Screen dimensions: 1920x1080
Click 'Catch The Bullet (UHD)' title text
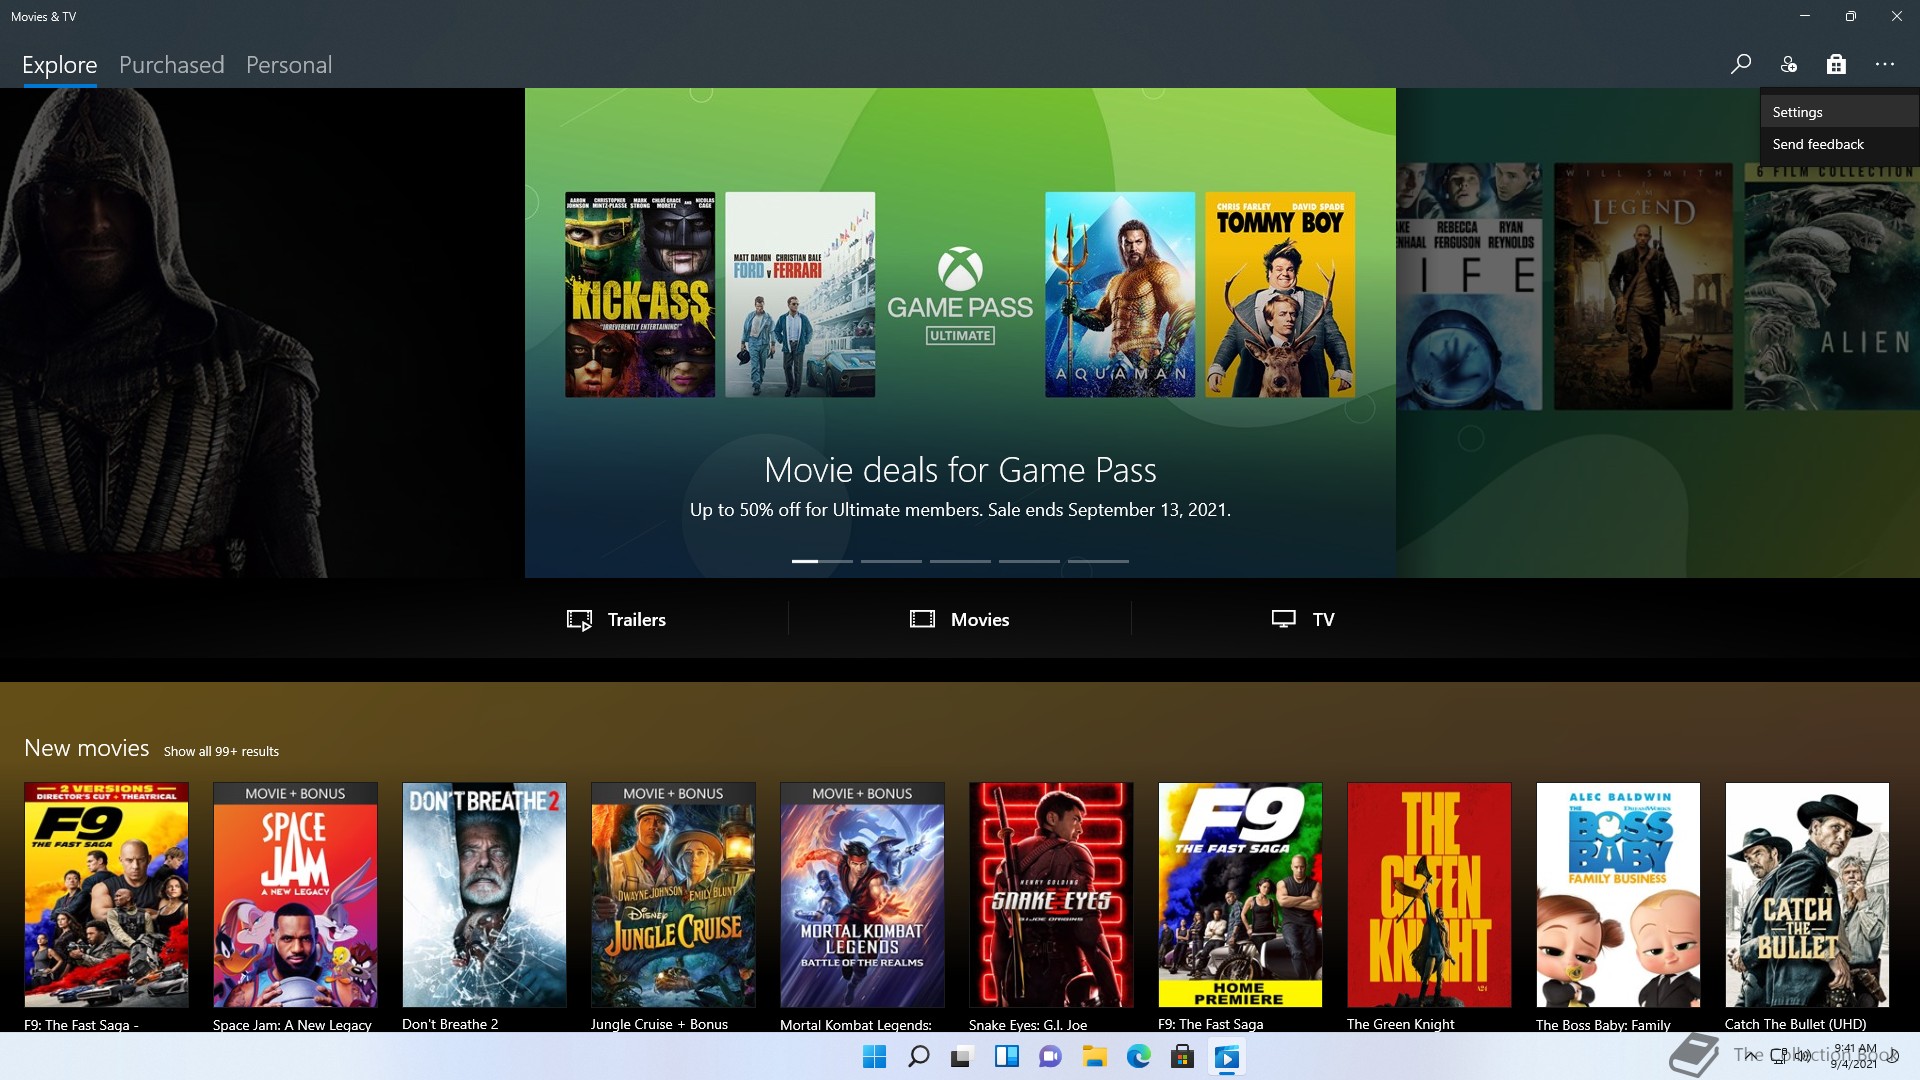[x=1796, y=1024]
